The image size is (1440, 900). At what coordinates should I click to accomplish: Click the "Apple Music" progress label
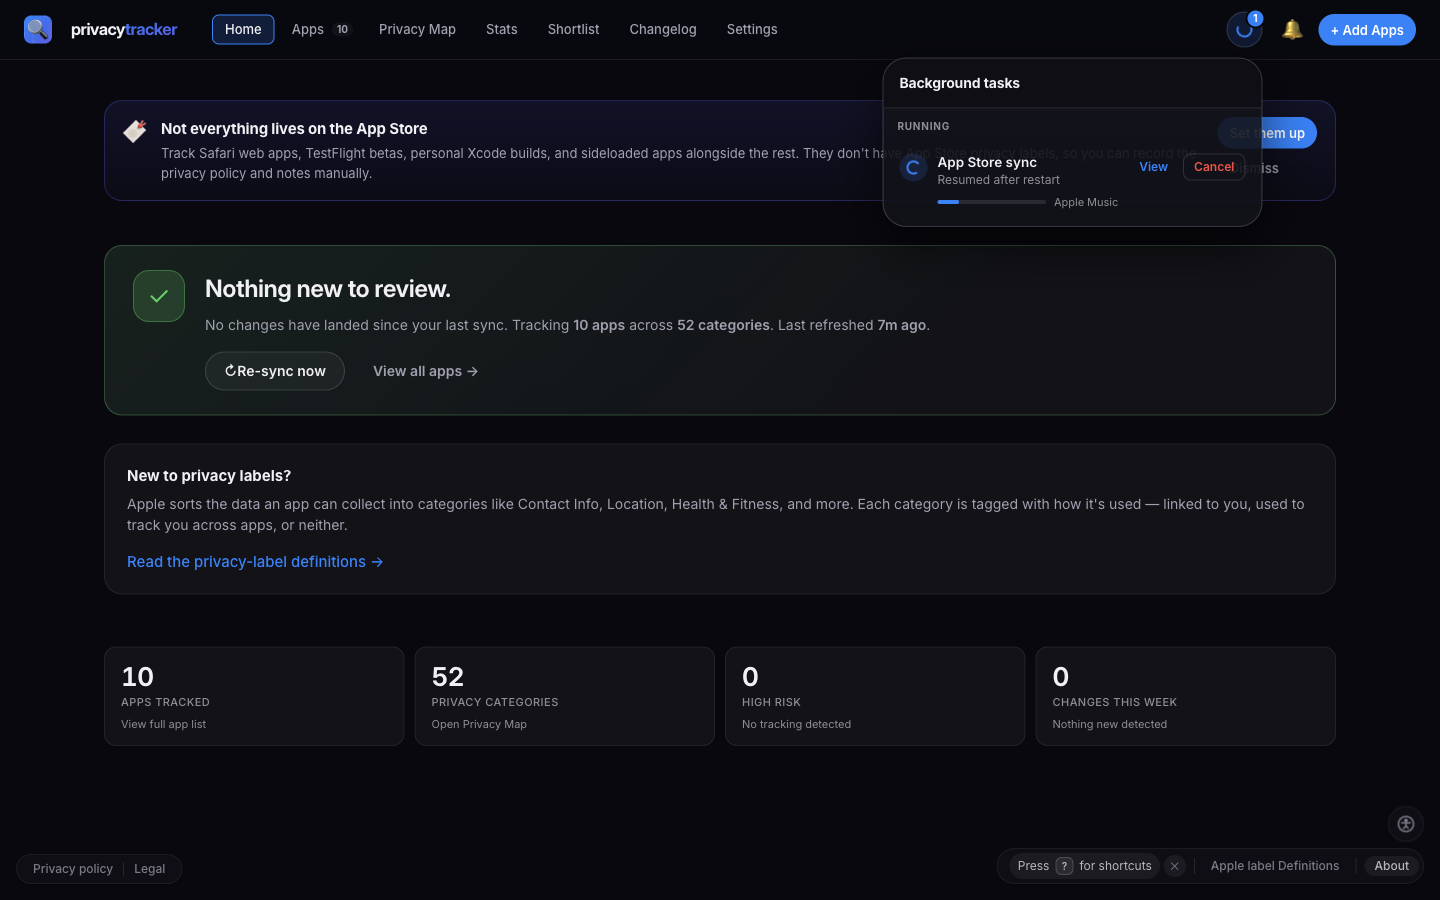tap(1086, 202)
